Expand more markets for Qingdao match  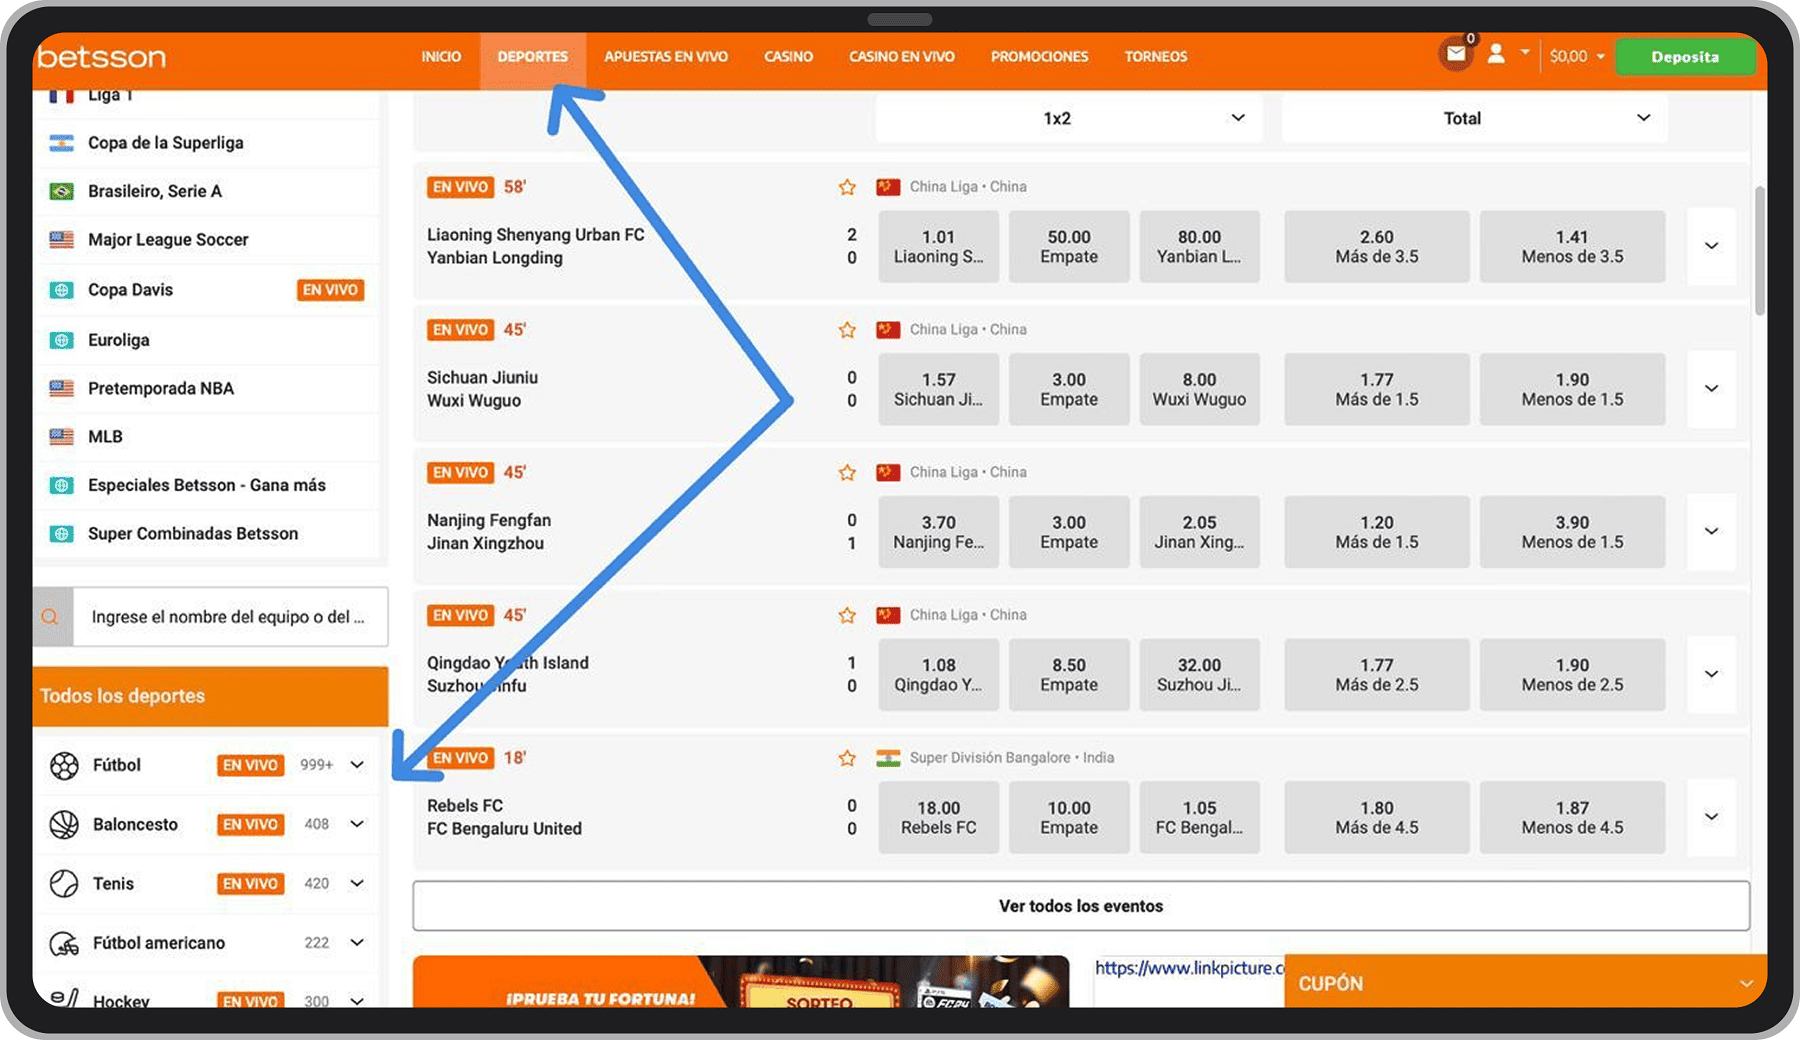click(1712, 675)
